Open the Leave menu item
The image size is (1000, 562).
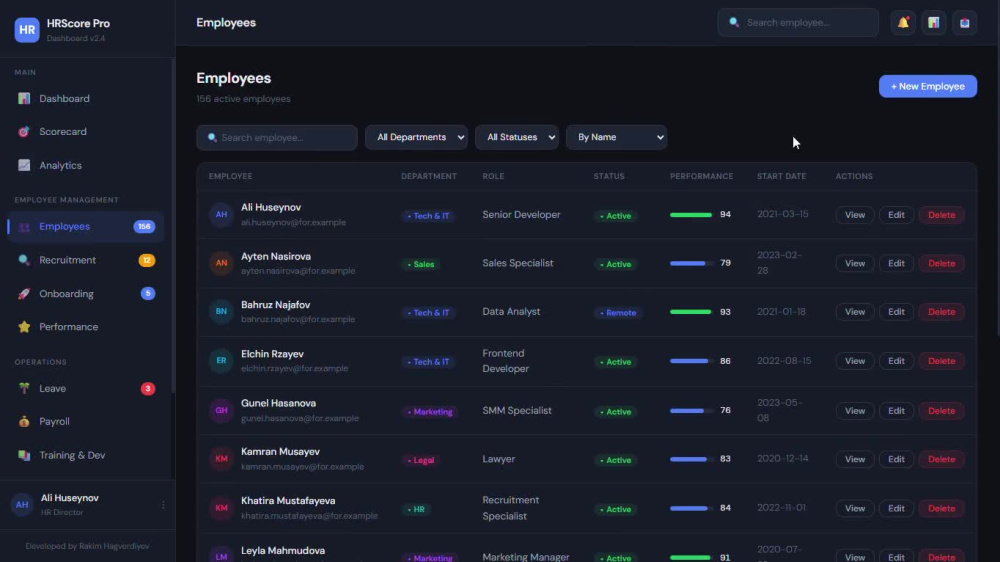[x=85, y=388]
